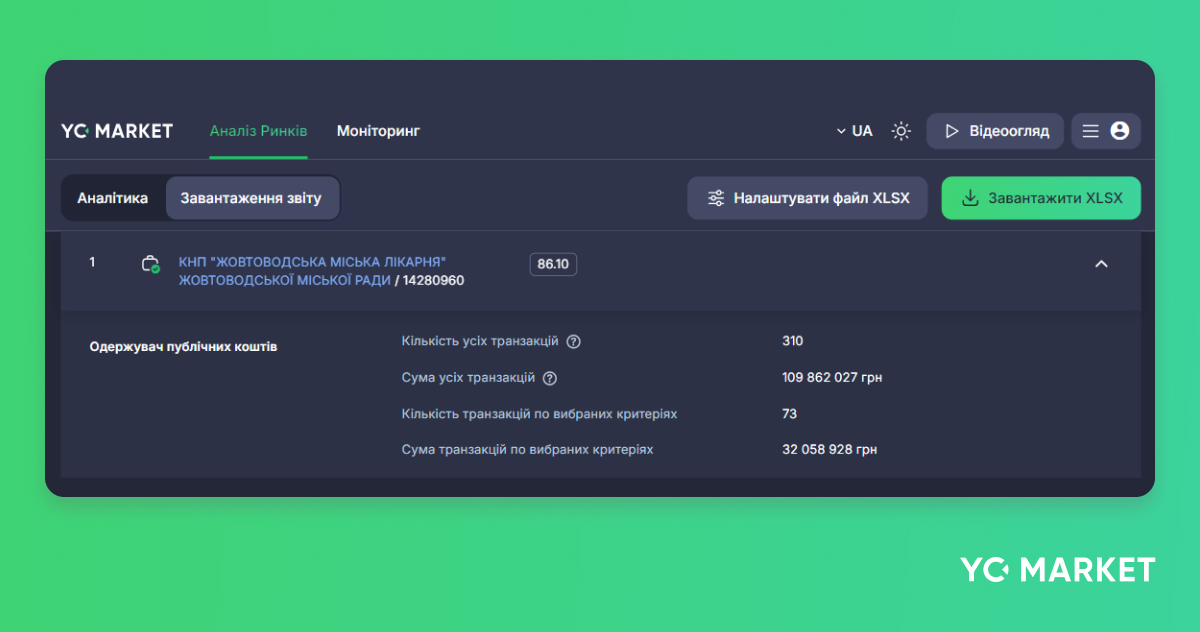Click Налаштувати файл XLSX button

click(807, 198)
